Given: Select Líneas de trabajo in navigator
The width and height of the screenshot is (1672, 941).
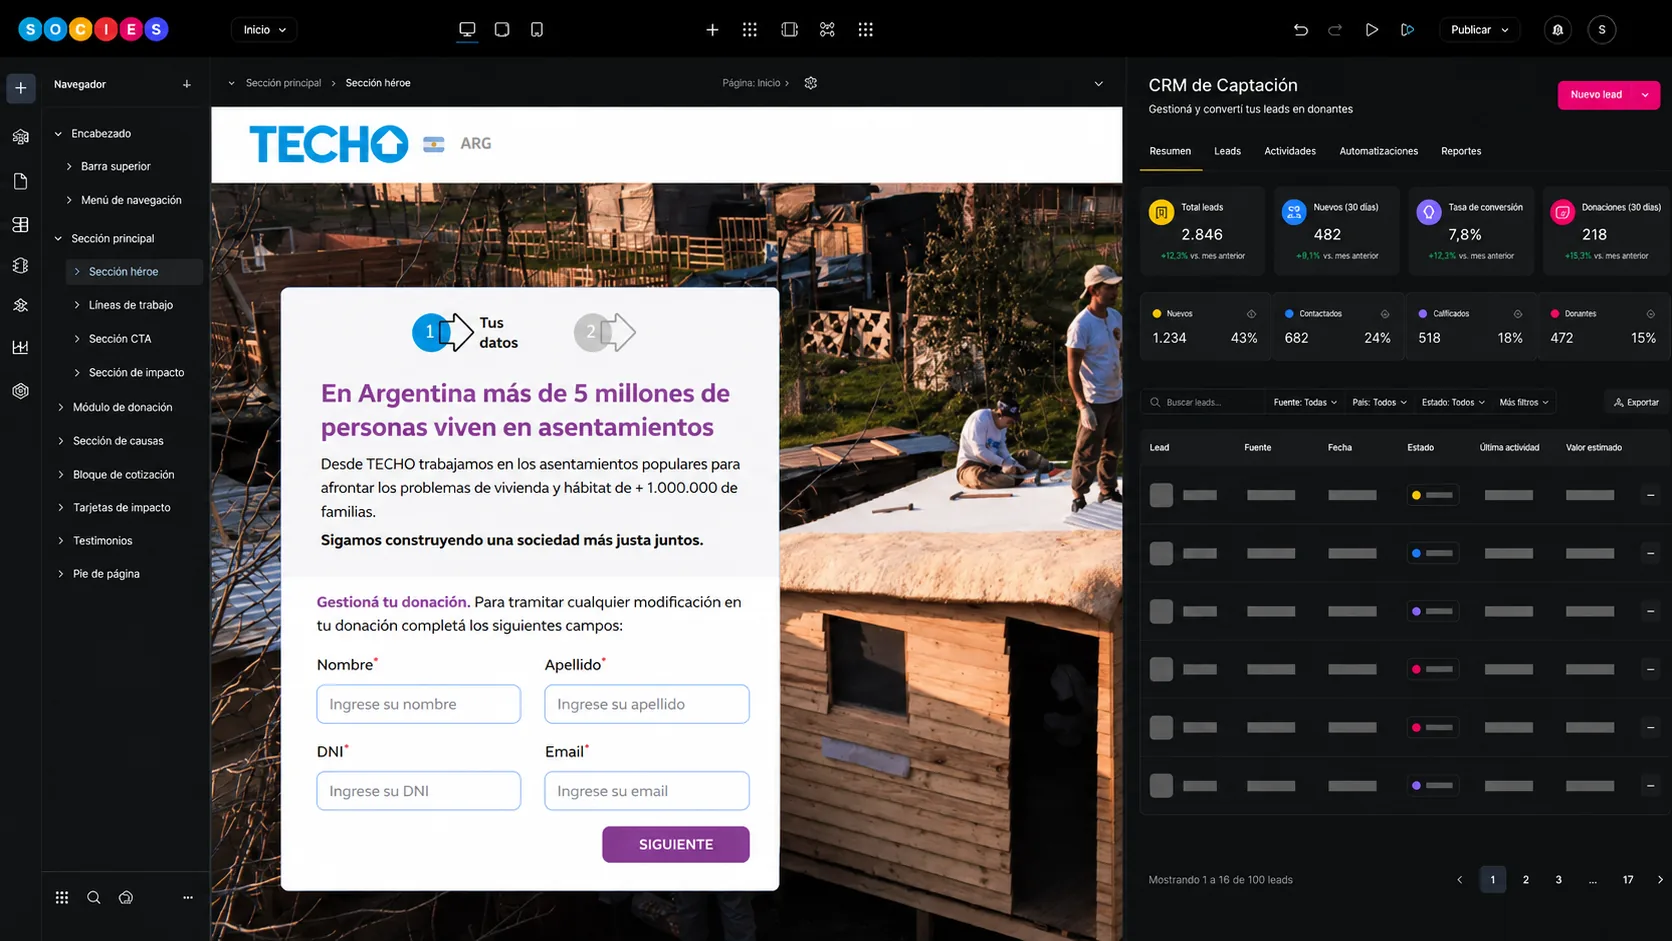Looking at the screenshot, I should pyautogui.click(x=131, y=305).
